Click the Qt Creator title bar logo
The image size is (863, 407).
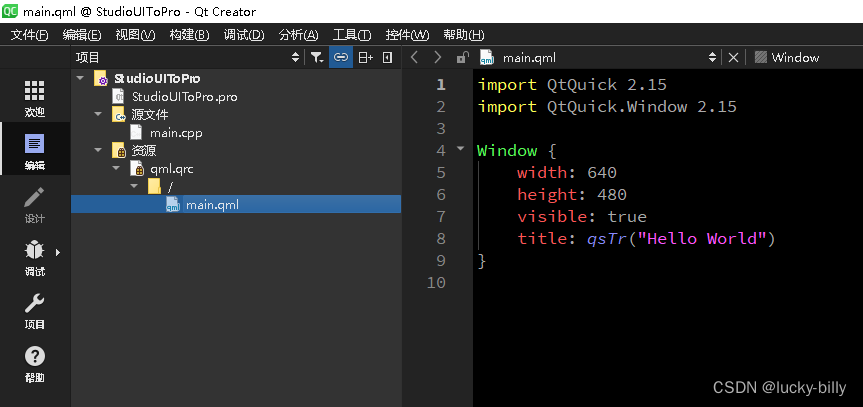point(10,10)
